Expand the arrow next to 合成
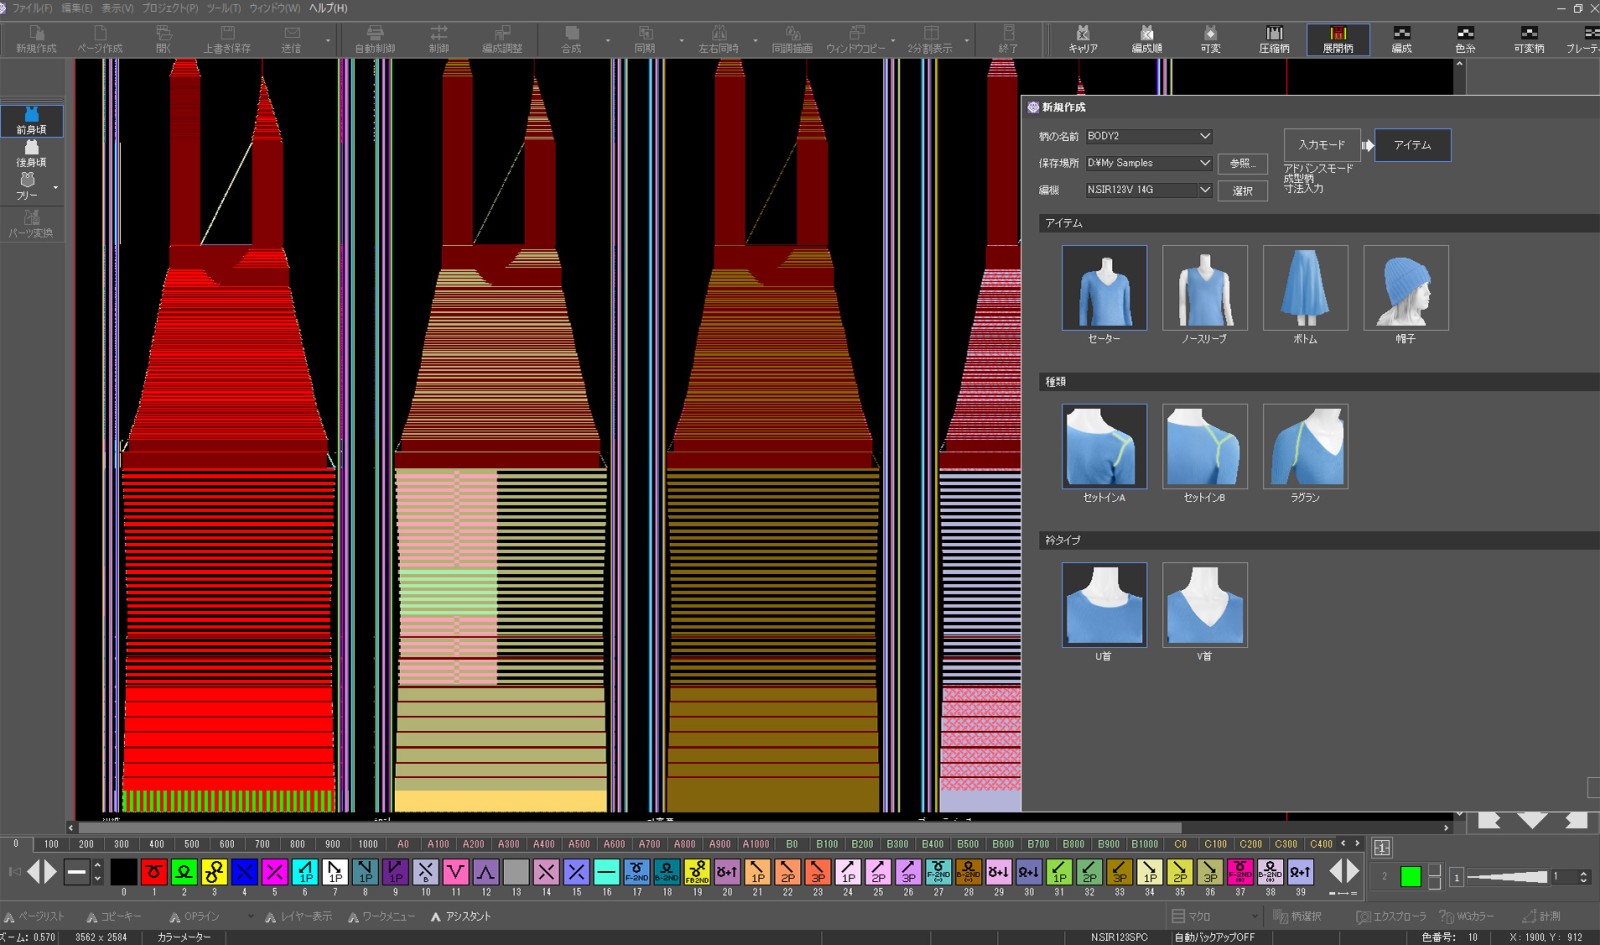This screenshot has width=1600, height=945. coord(608,41)
